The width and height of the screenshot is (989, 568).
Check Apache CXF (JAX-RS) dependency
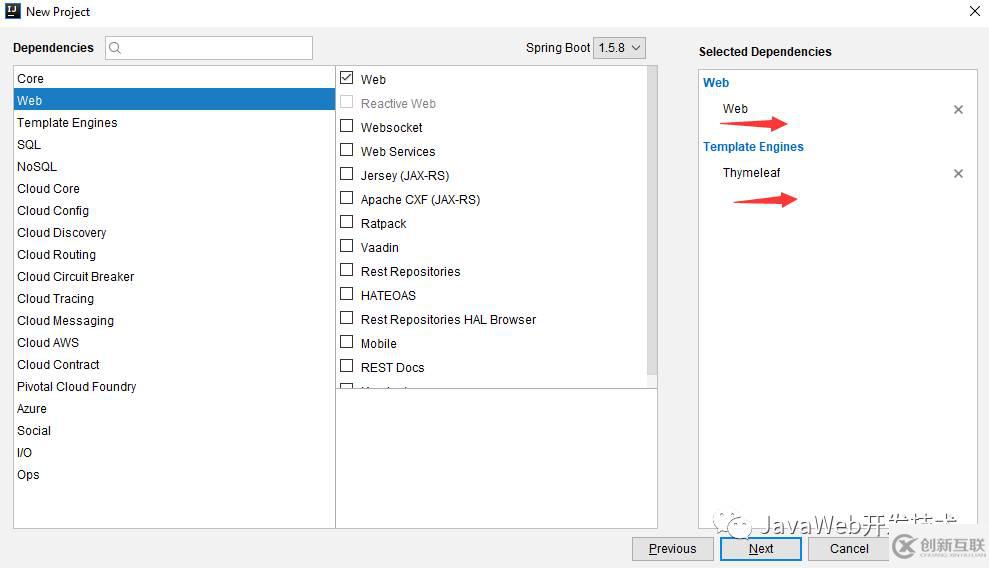pyautogui.click(x=346, y=198)
